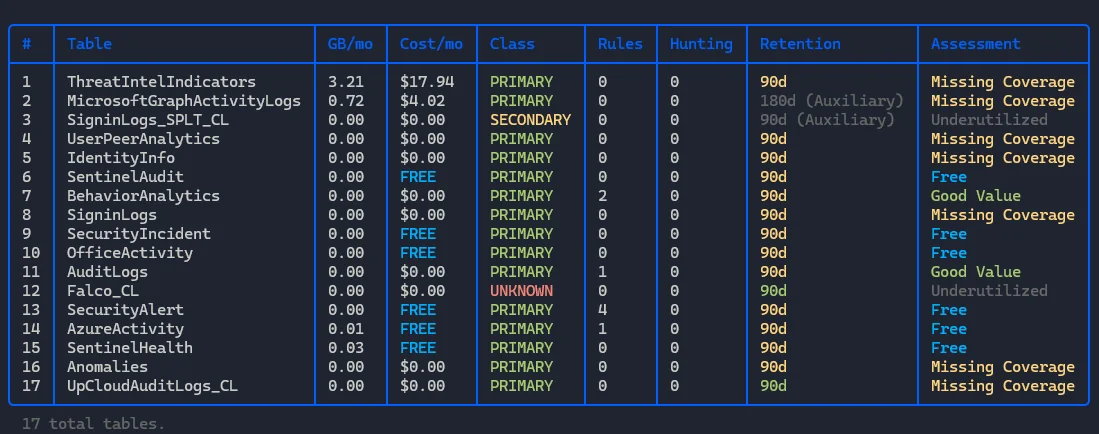Select the Rules column header
The image size is (1099, 434).
[620, 44]
